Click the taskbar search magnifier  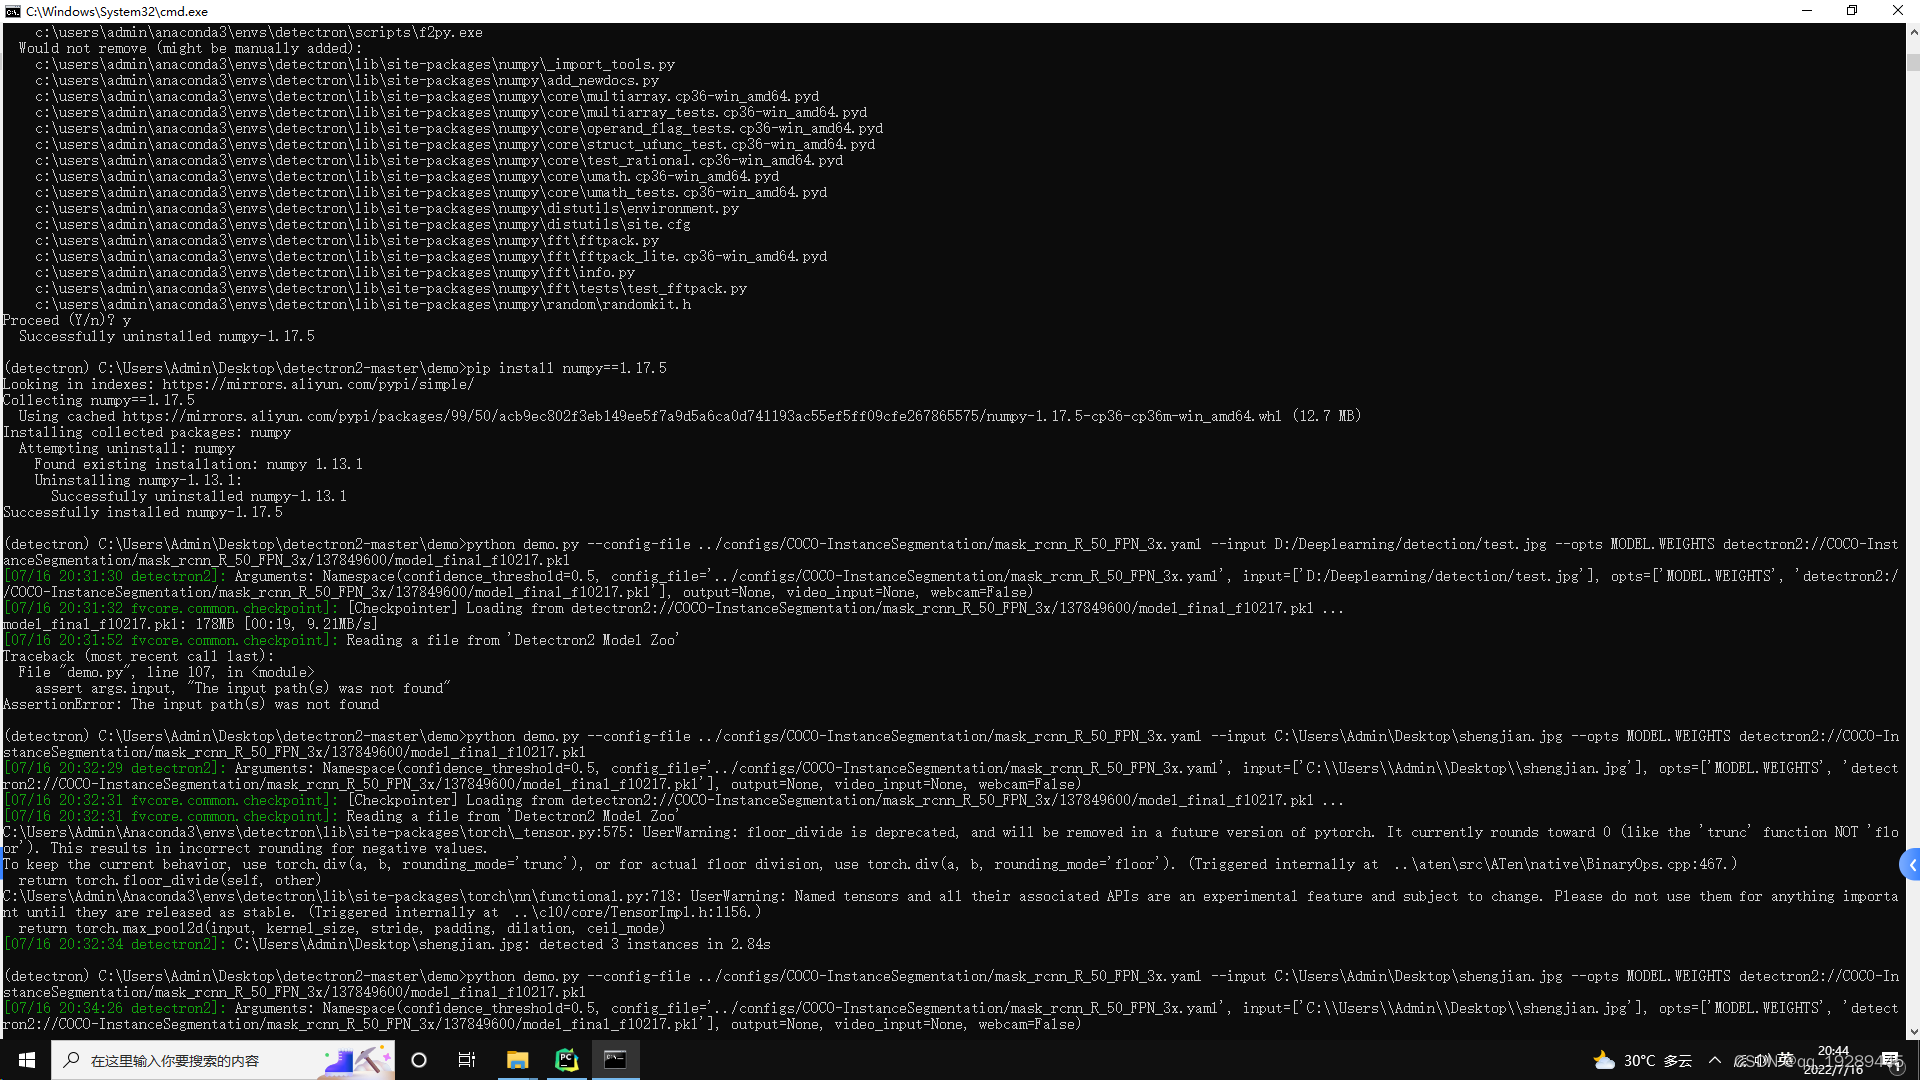(x=70, y=1060)
